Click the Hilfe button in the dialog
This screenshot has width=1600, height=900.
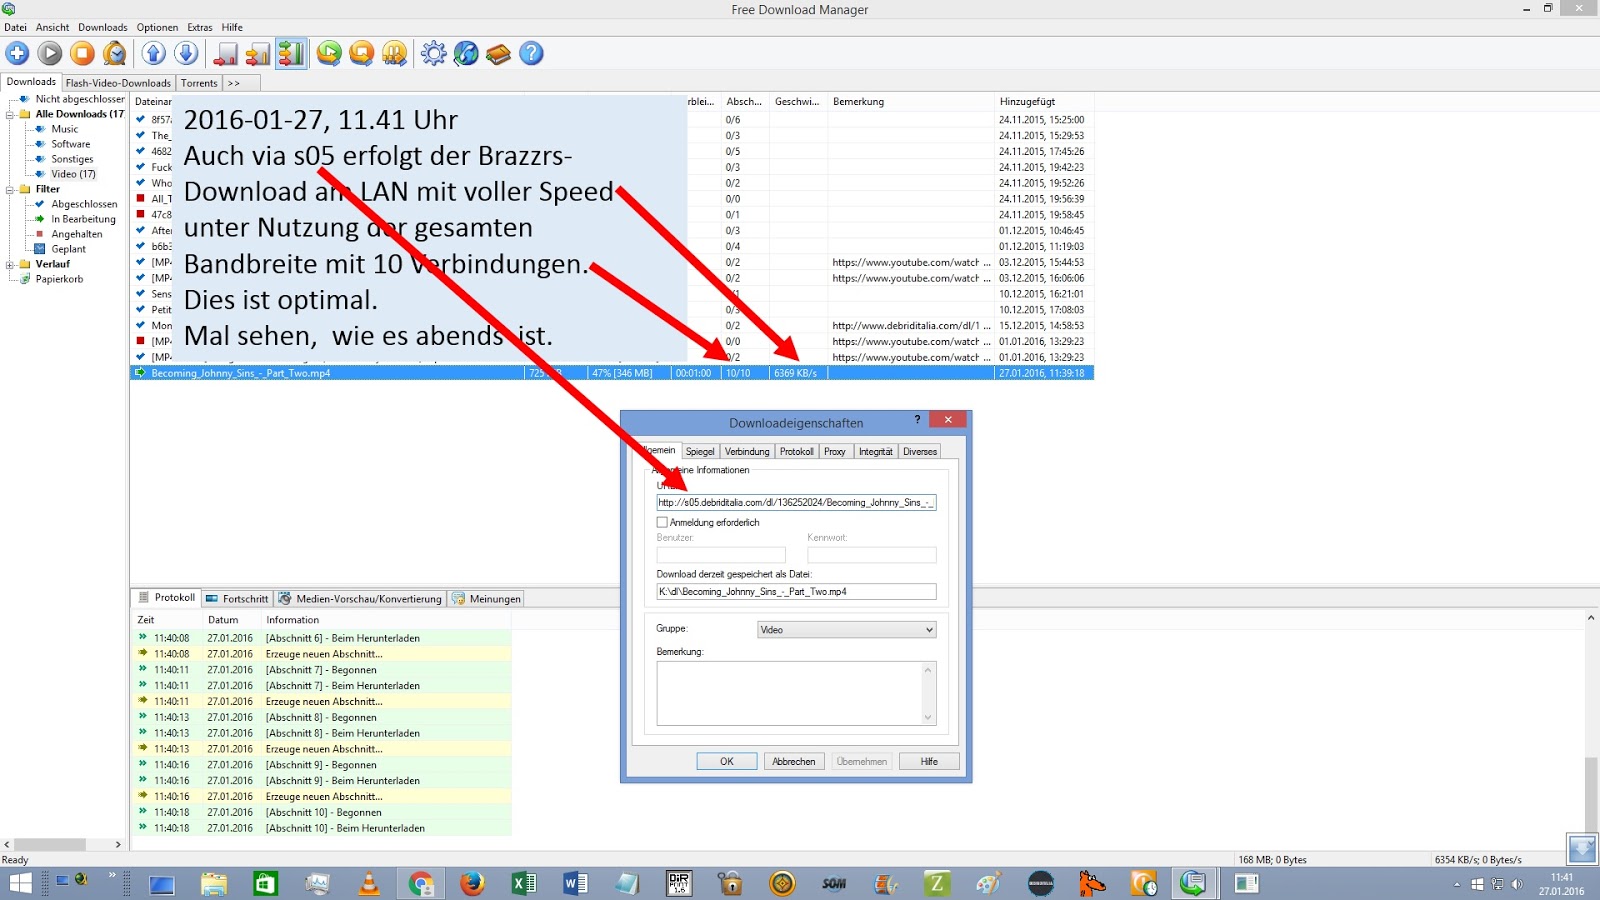[x=929, y=762]
